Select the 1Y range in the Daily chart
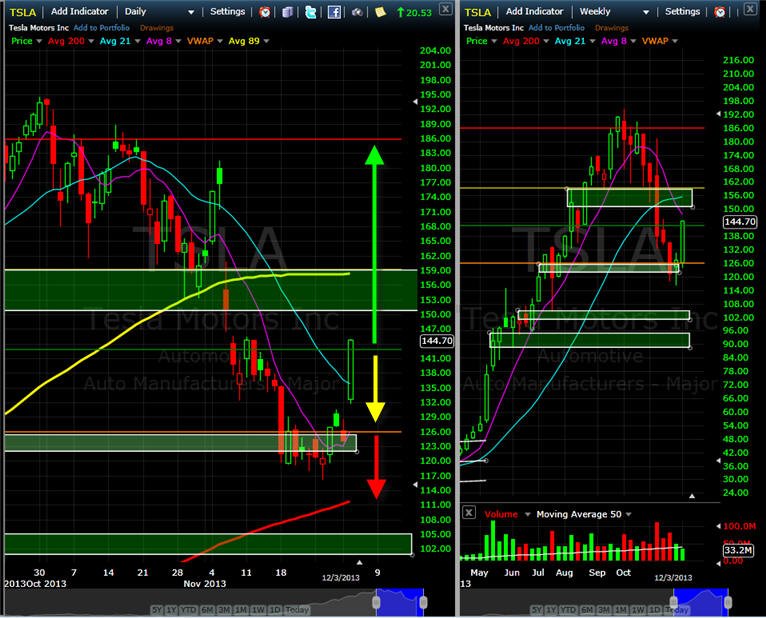This screenshot has width=766, height=618. (171, 610)
